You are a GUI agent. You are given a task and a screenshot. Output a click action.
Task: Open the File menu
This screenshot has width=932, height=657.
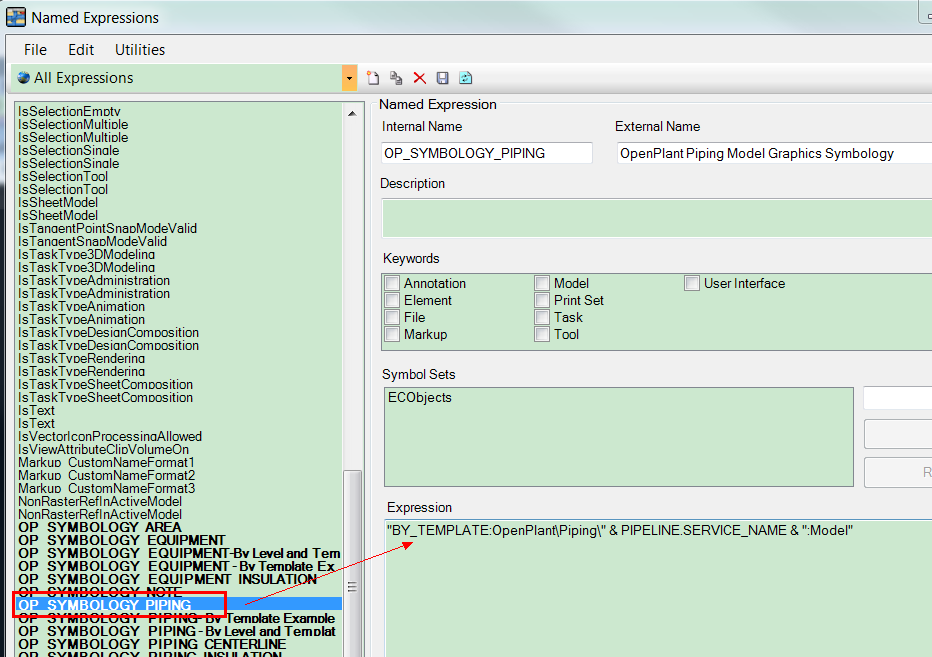(35, 49)
